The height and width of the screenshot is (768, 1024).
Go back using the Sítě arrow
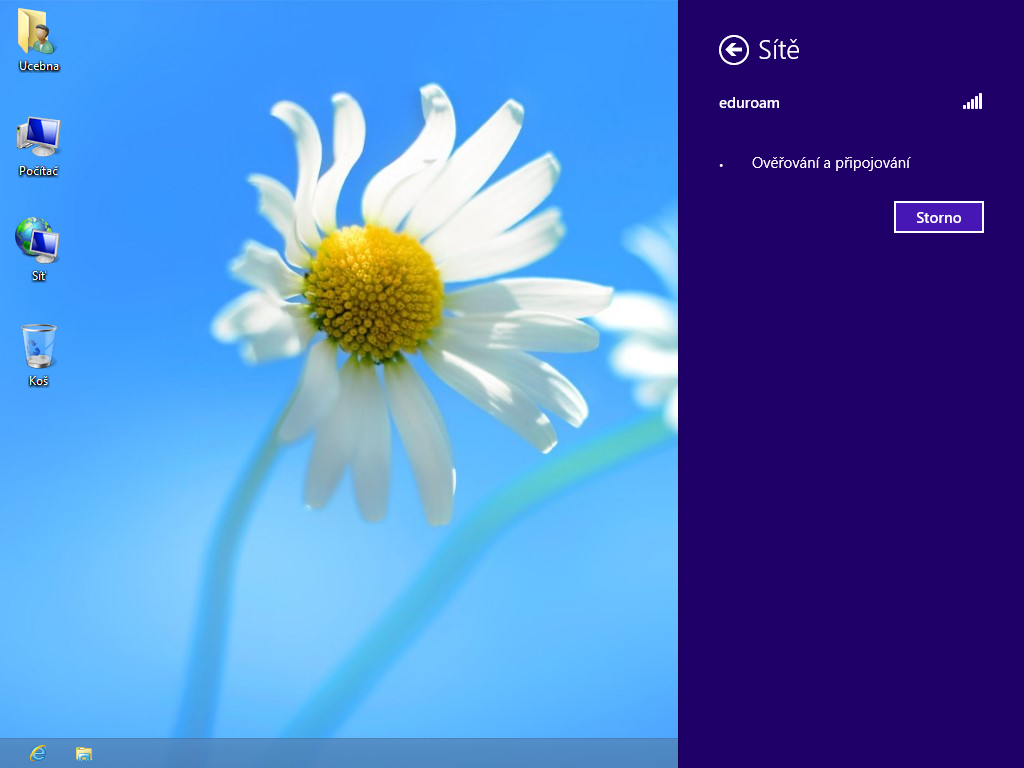[x=733, y=50]
